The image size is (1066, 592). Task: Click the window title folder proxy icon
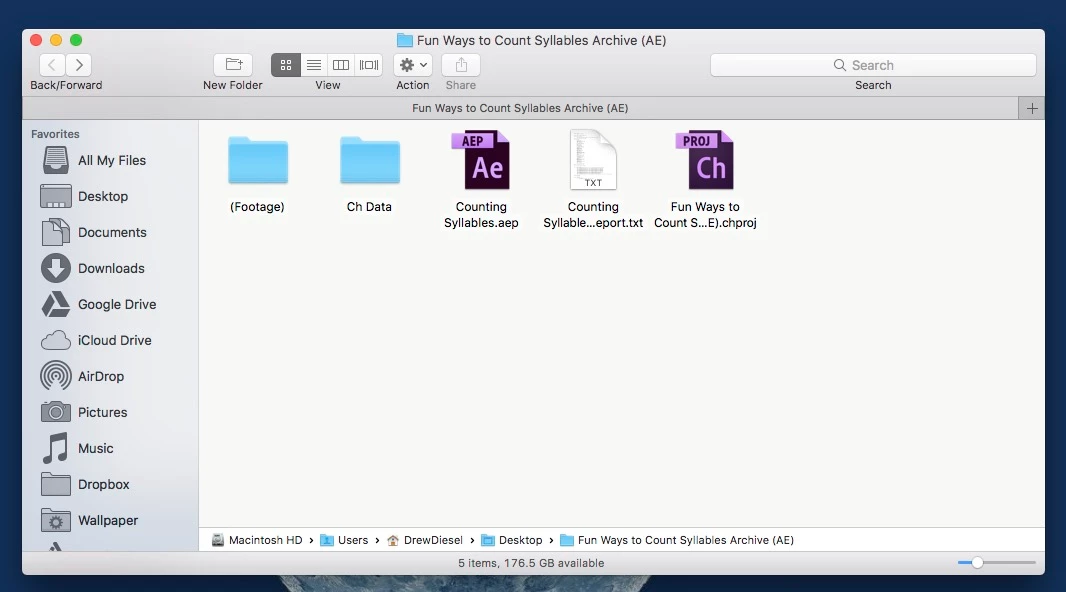[405, 41]
